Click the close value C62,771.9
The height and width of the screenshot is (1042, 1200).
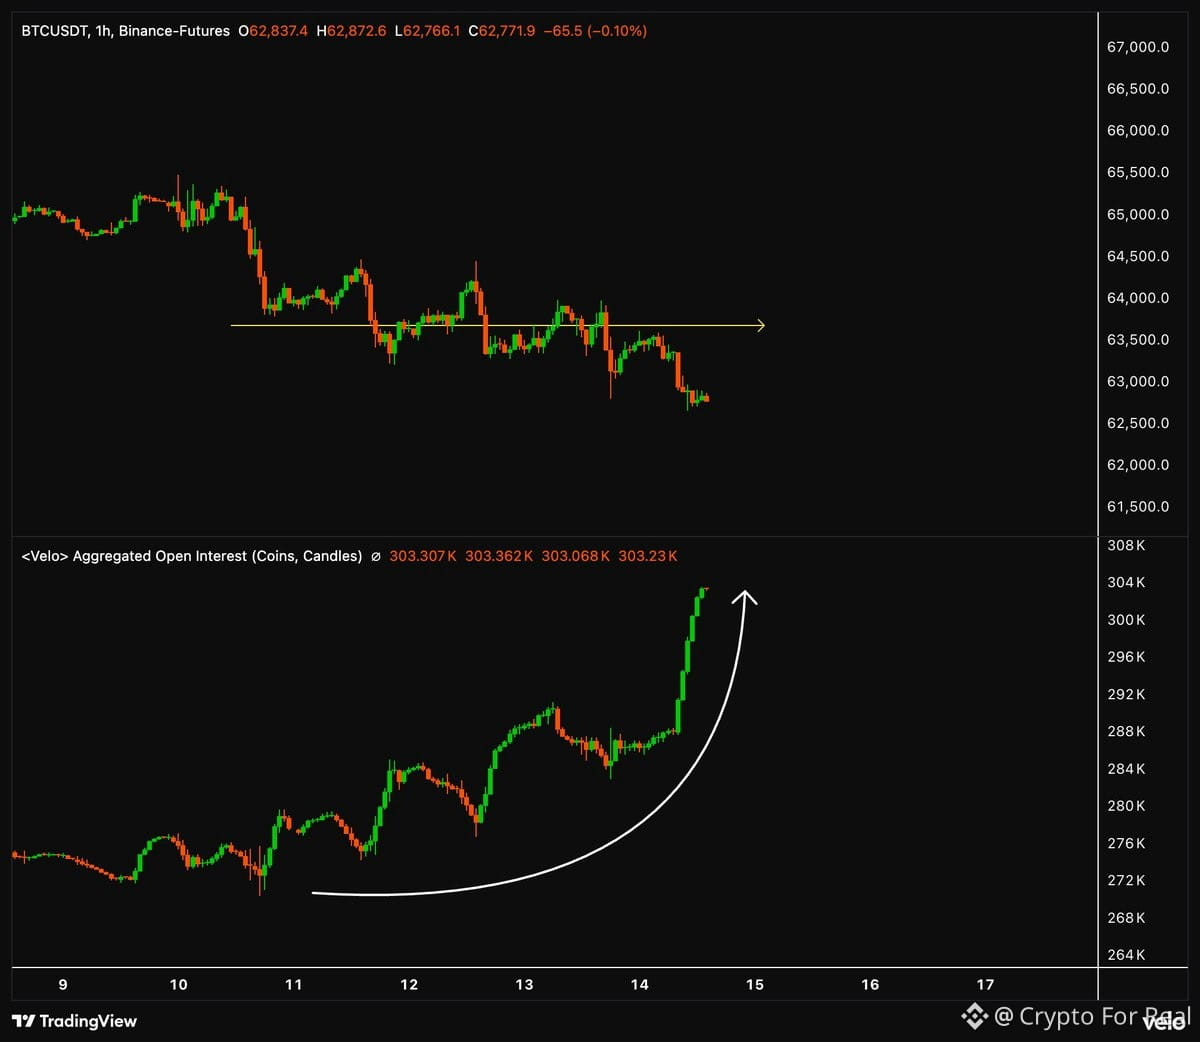click(502, 31)
